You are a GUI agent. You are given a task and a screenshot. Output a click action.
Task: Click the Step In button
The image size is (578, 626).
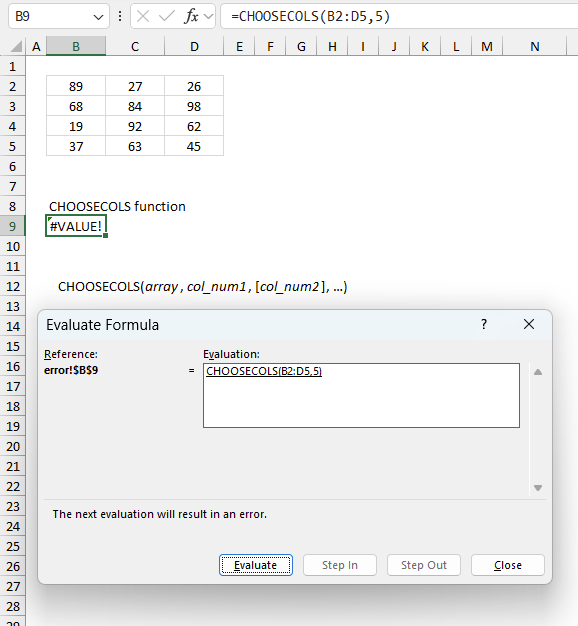340,565
